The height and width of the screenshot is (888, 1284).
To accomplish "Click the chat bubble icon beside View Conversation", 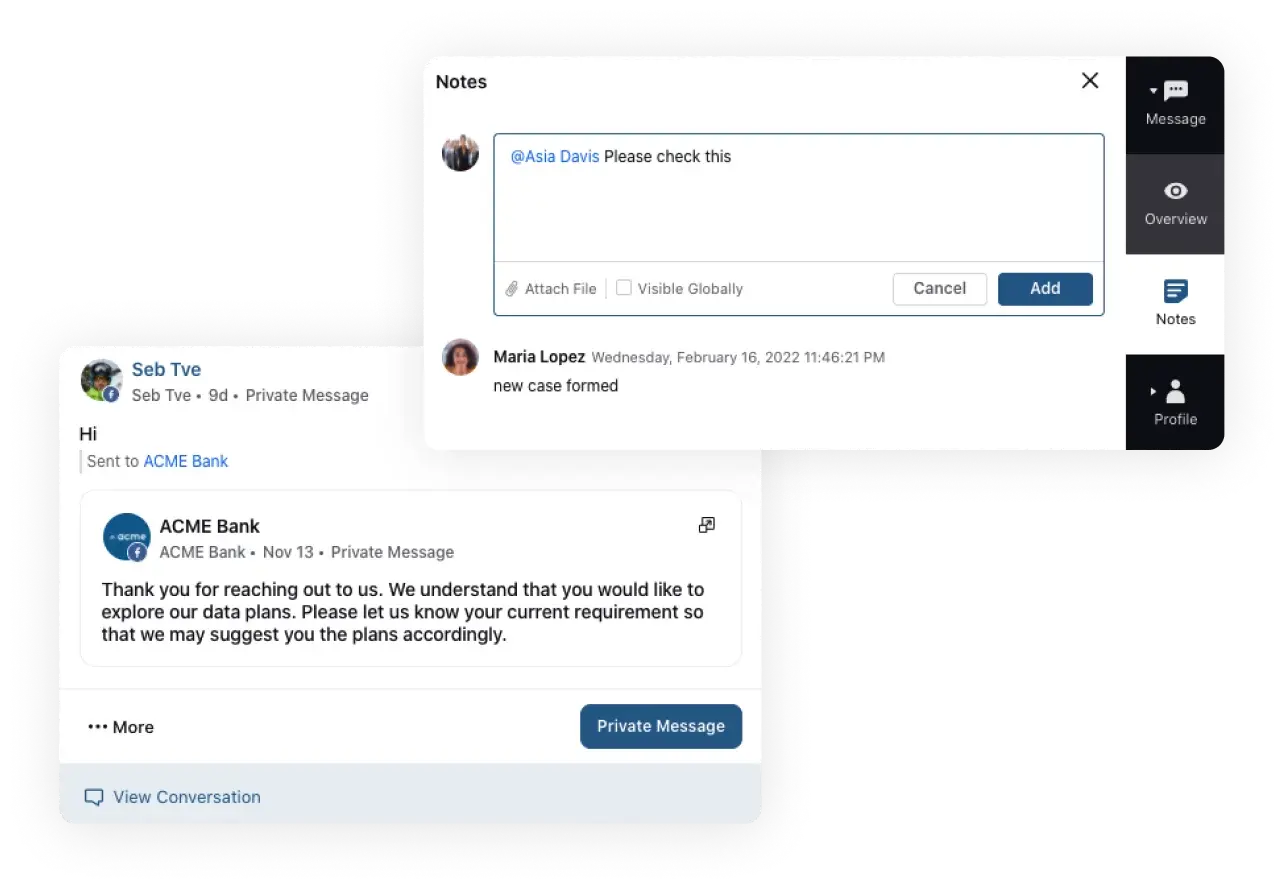I will pos(93,796).
